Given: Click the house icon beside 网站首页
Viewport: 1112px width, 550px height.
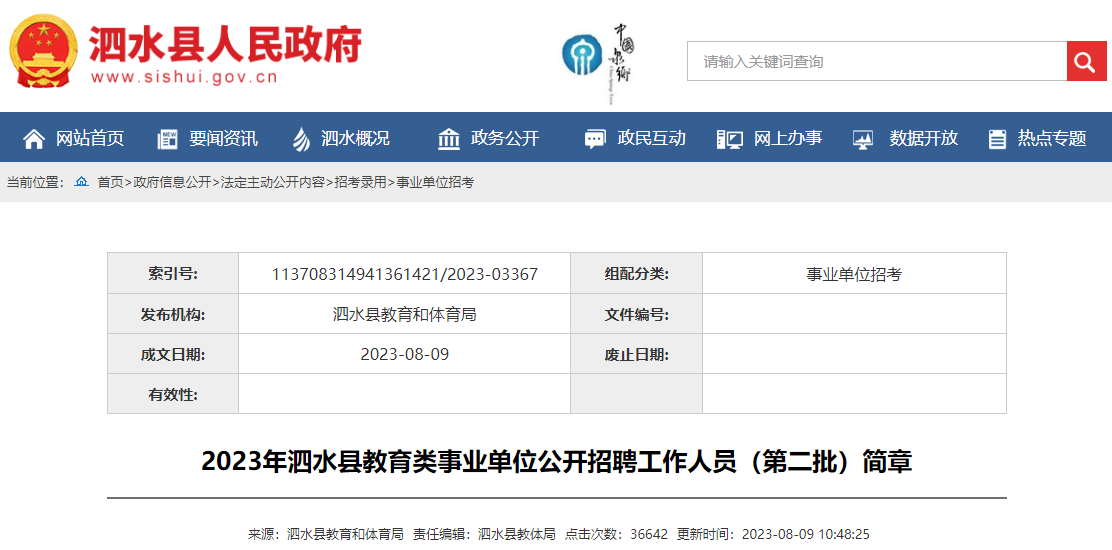Looking at the screenshot, I should (x=34, y=138).
